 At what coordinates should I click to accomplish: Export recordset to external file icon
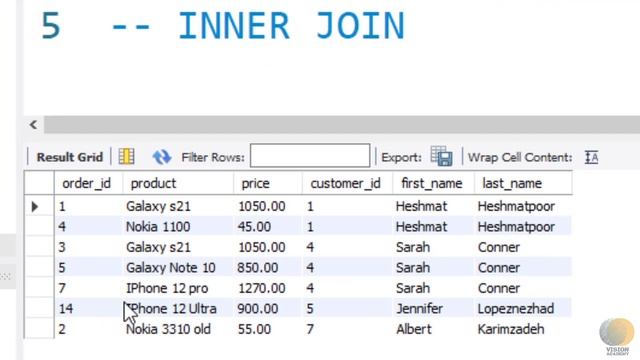coord(441,156)
